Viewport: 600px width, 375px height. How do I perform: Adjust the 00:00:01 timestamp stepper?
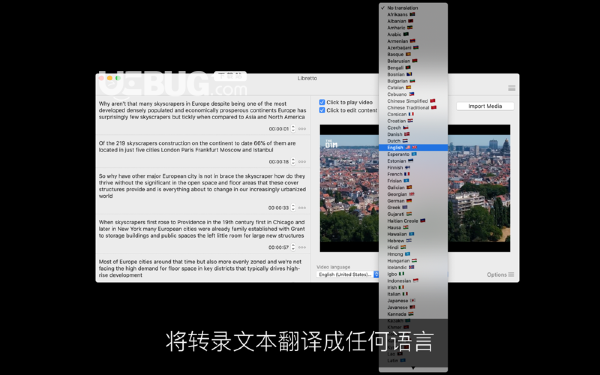293,129
